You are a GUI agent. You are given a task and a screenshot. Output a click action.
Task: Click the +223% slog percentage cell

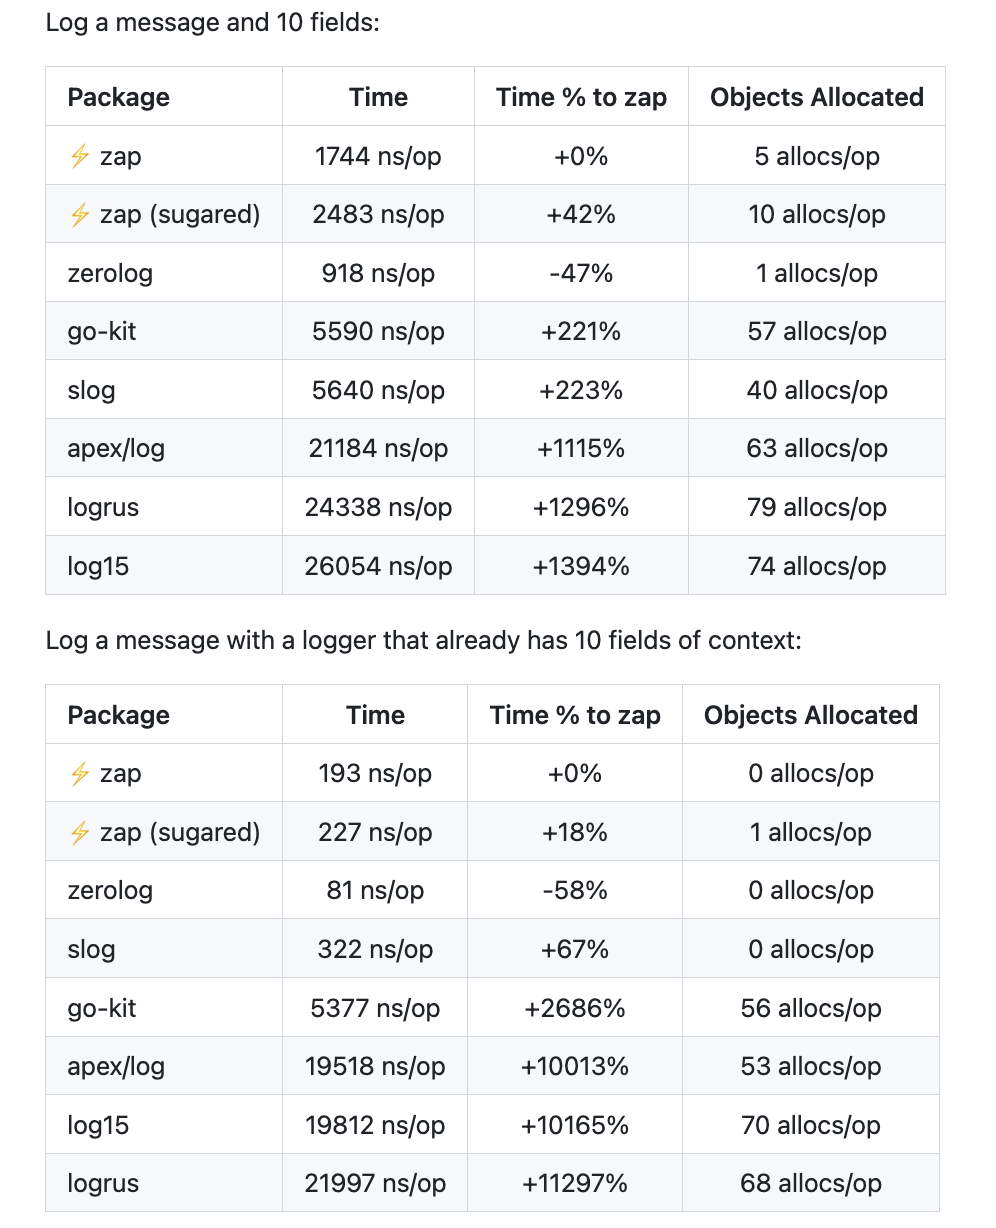tap(581, 390)
